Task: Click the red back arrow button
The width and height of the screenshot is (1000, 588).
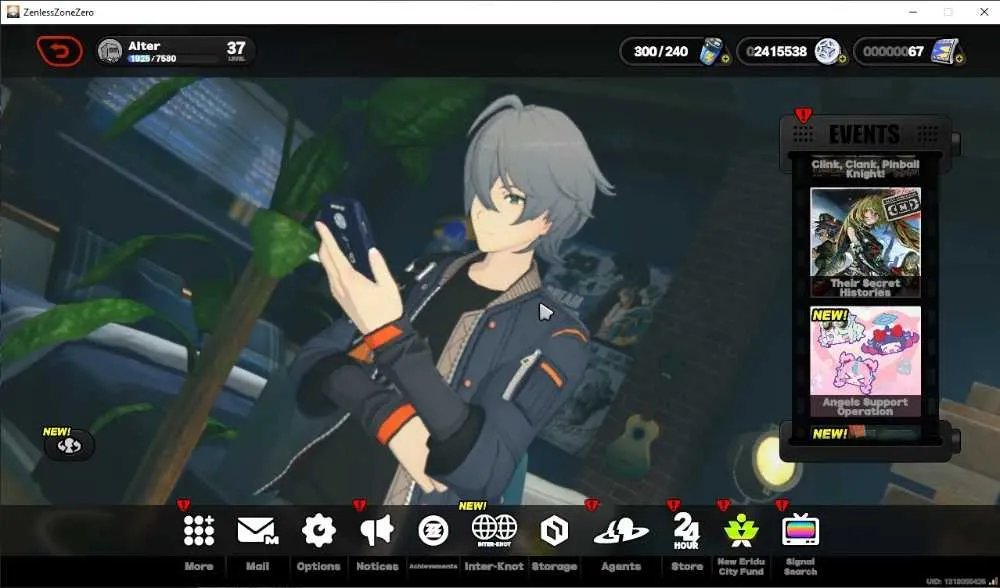Action: click(x=60, y=51)
